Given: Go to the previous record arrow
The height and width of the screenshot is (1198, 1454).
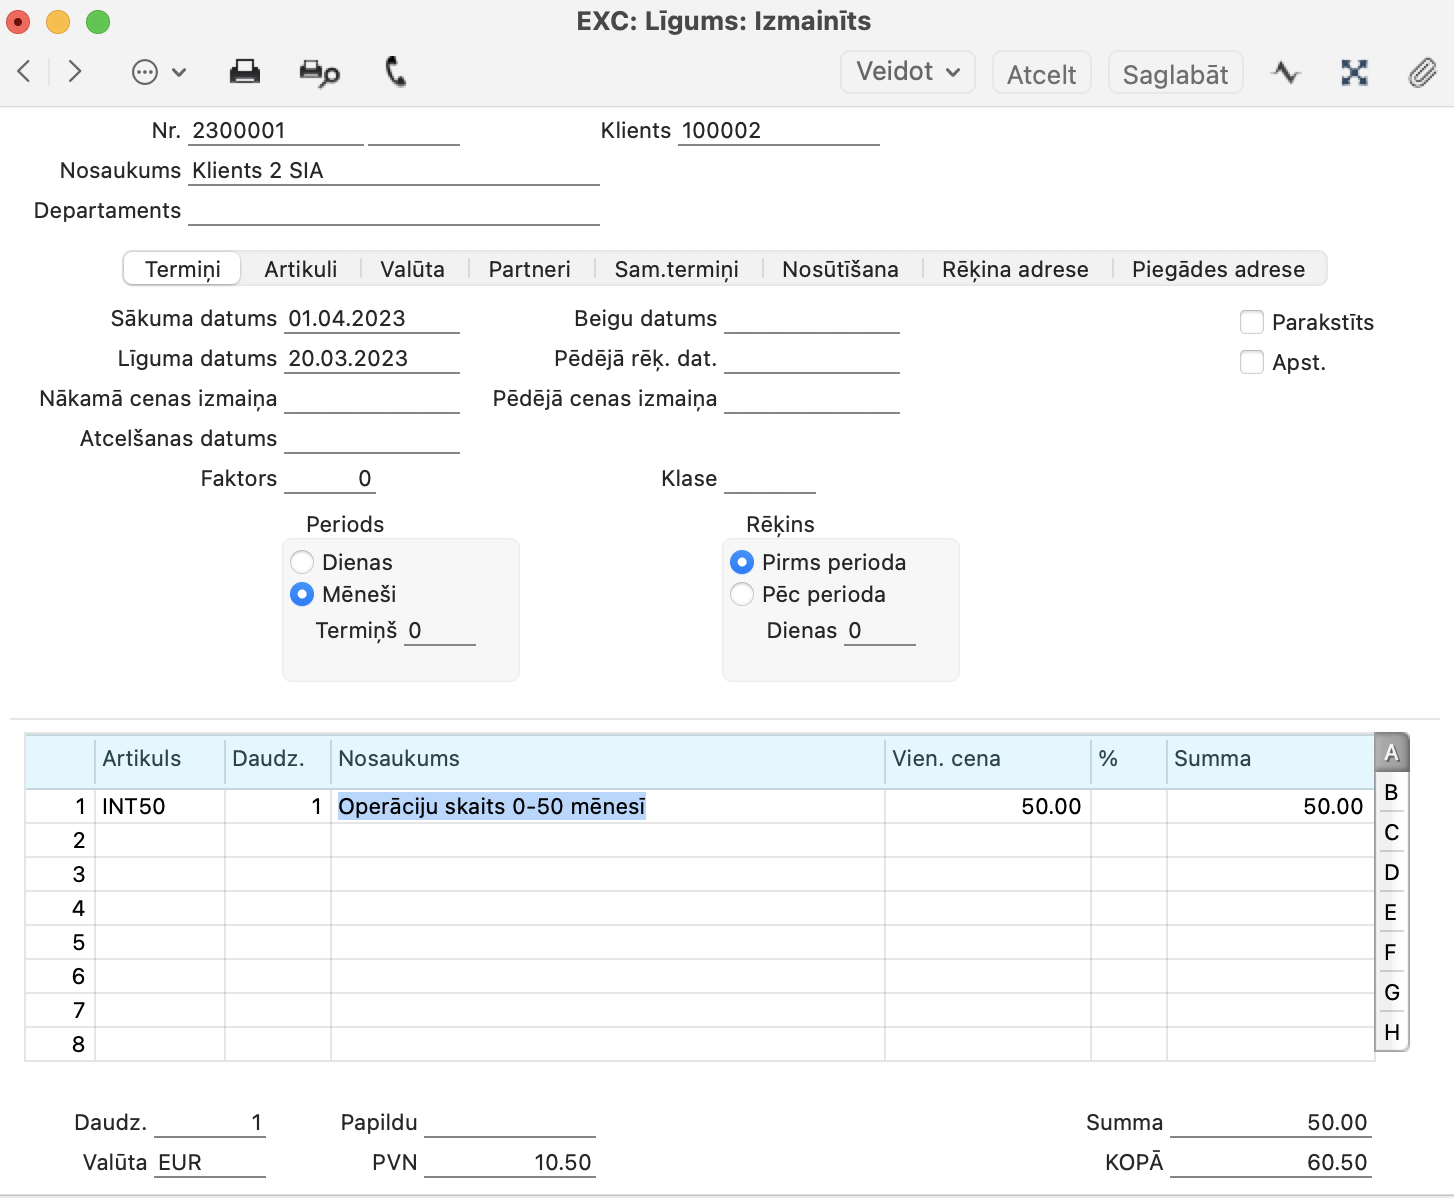Looking at the screenshot, I should 25,71.
